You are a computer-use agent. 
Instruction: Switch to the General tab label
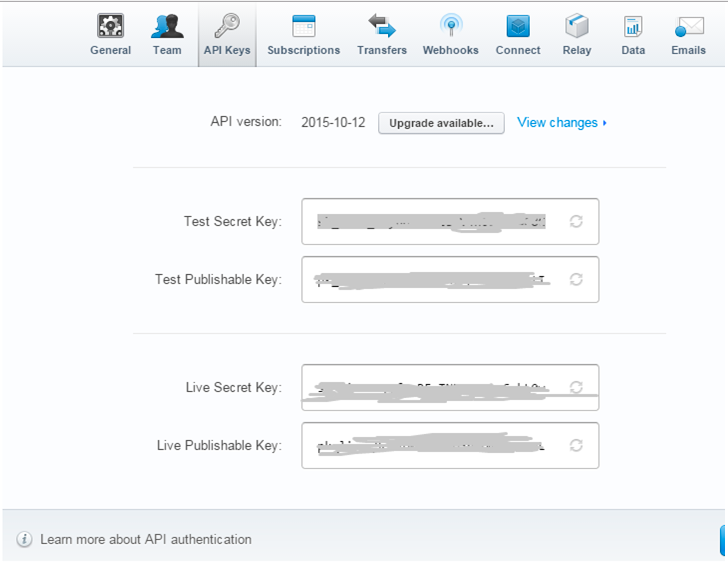tap(110, 50)
